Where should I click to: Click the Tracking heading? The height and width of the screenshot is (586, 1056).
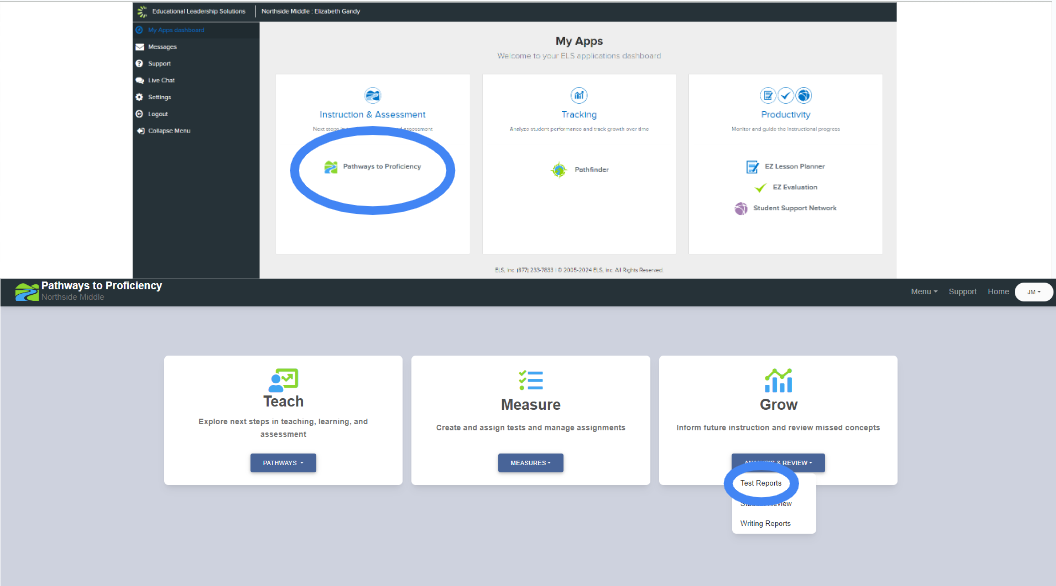pyautogui.click(x=579, y=115)
